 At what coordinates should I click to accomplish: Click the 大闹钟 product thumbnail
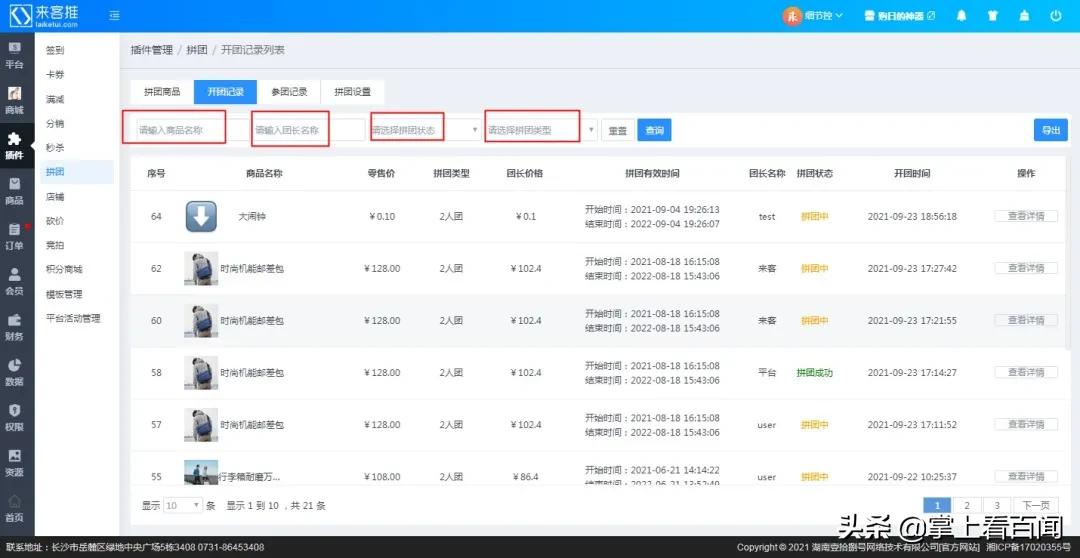click(x=201, y=216)
